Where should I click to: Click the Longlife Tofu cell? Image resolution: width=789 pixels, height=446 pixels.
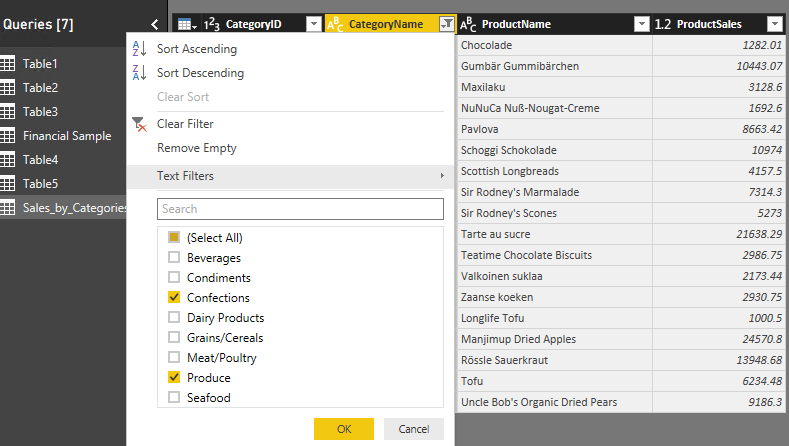(555, 318)
